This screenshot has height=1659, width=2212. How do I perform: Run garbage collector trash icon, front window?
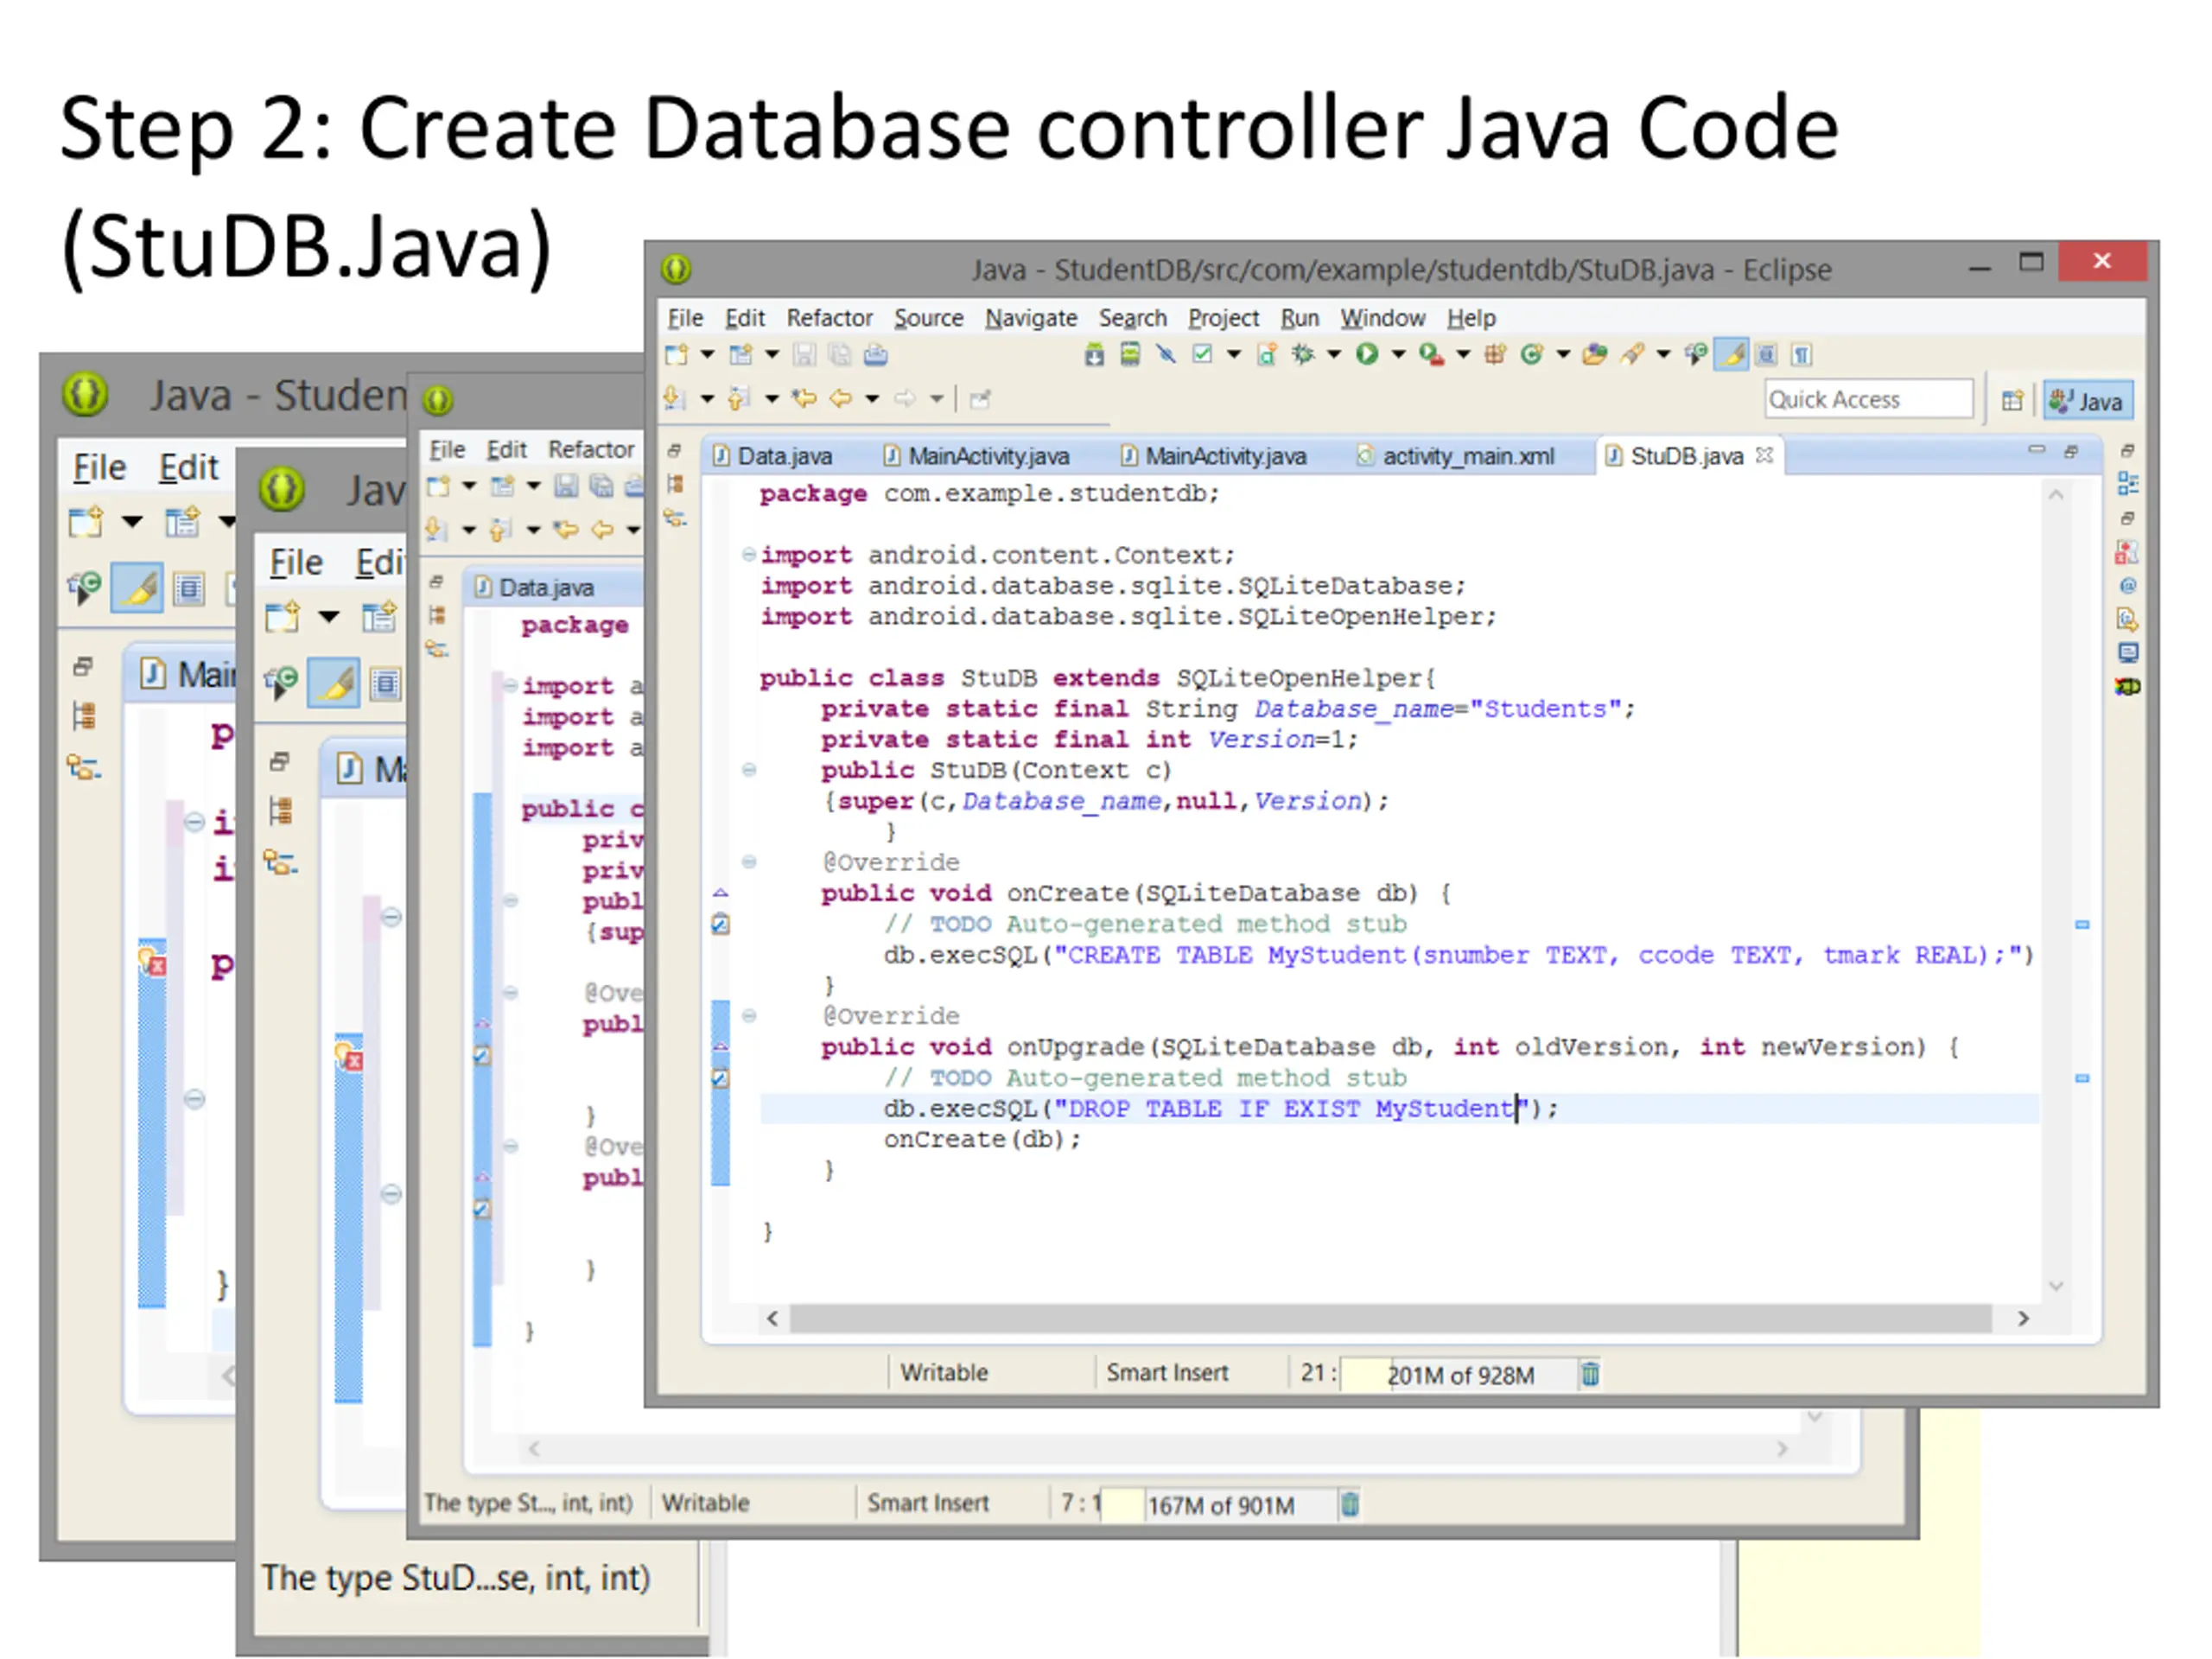[1590, 1375]
